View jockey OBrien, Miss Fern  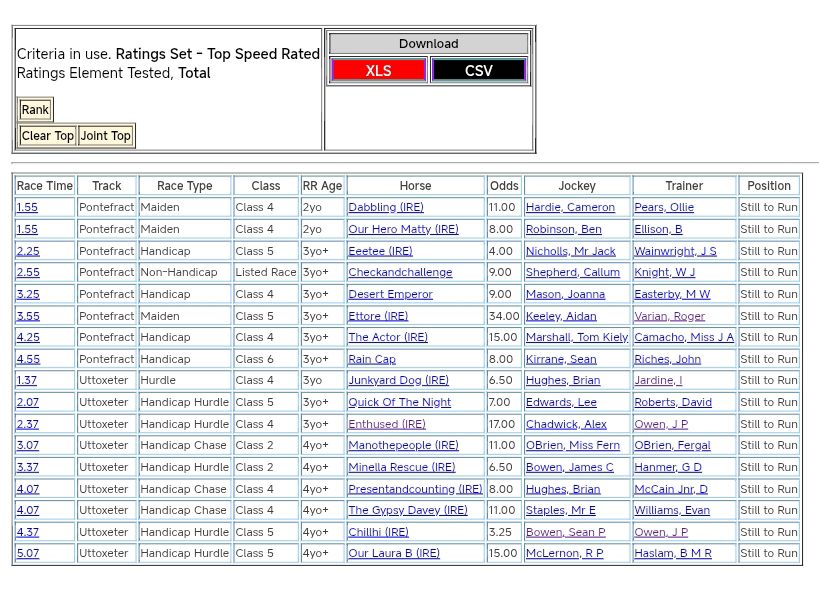pyautogui.click(x=572, y=446)
